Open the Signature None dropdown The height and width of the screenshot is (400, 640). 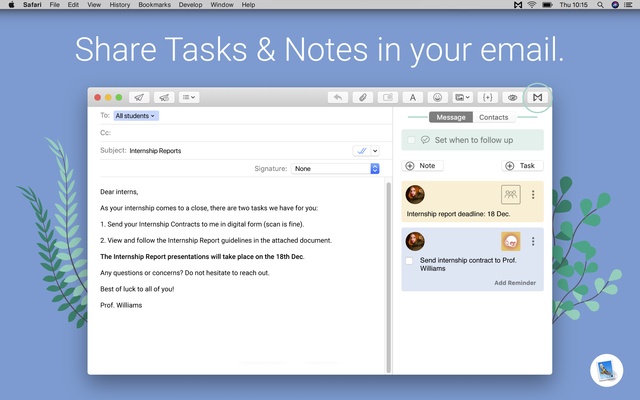[335, 169]
